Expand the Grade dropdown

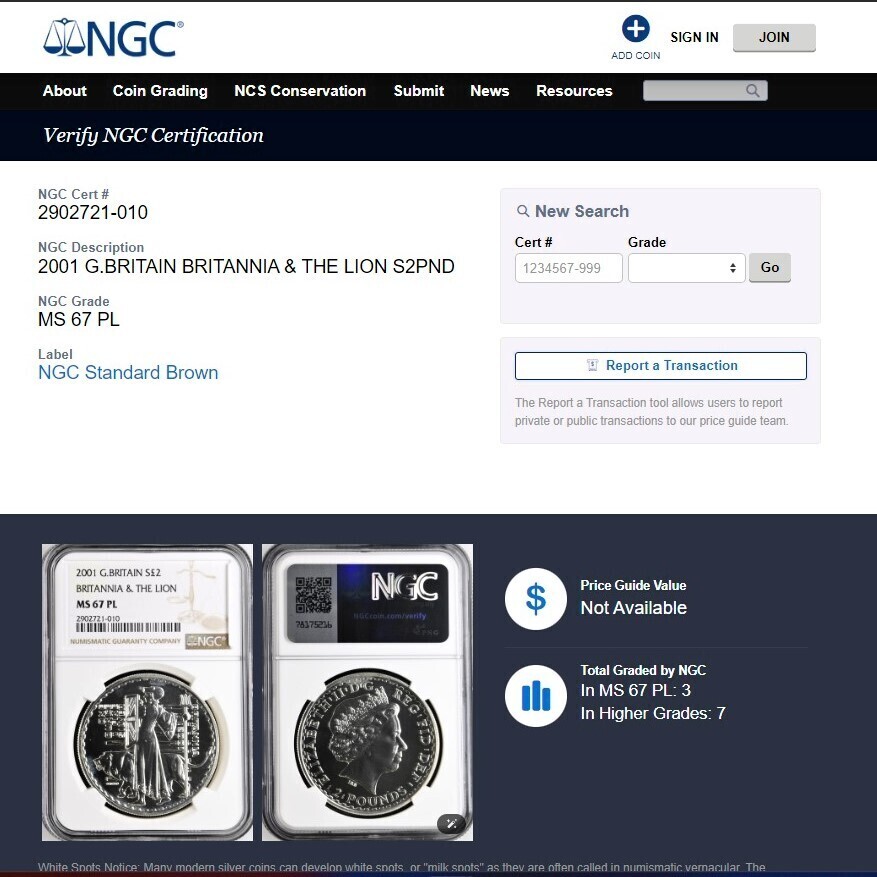click(686, 268)
